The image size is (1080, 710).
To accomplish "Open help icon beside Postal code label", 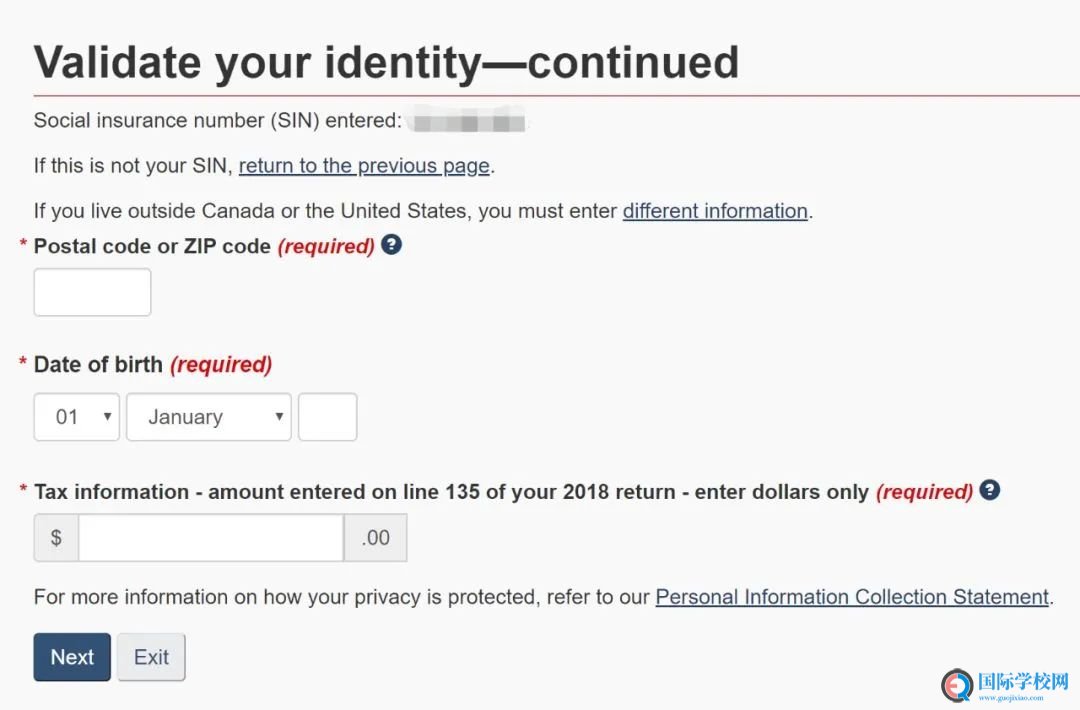I will (x=391, y=244).
